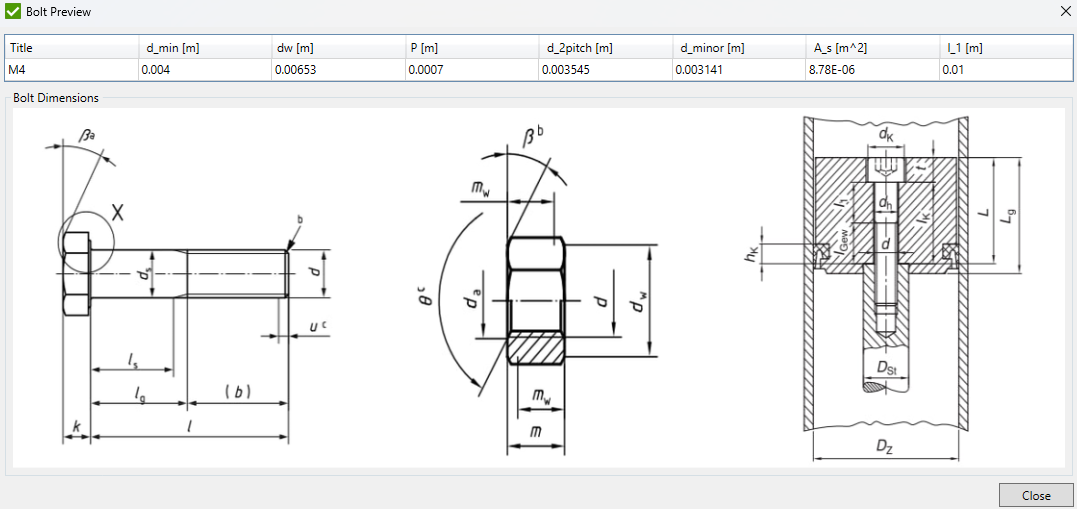The width and height of the screenshot is (1077, 509).
Task: Close the Bolt Preview dialog with X
Action: [x=1064, y=11]
